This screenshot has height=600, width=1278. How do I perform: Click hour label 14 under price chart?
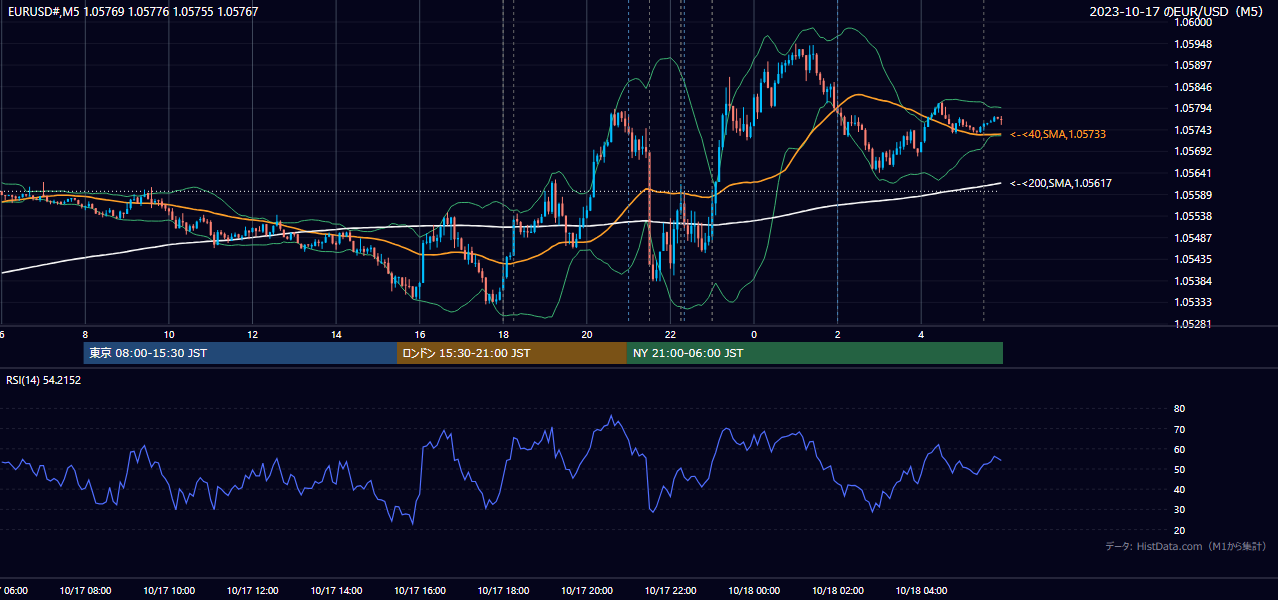(336, 335)
